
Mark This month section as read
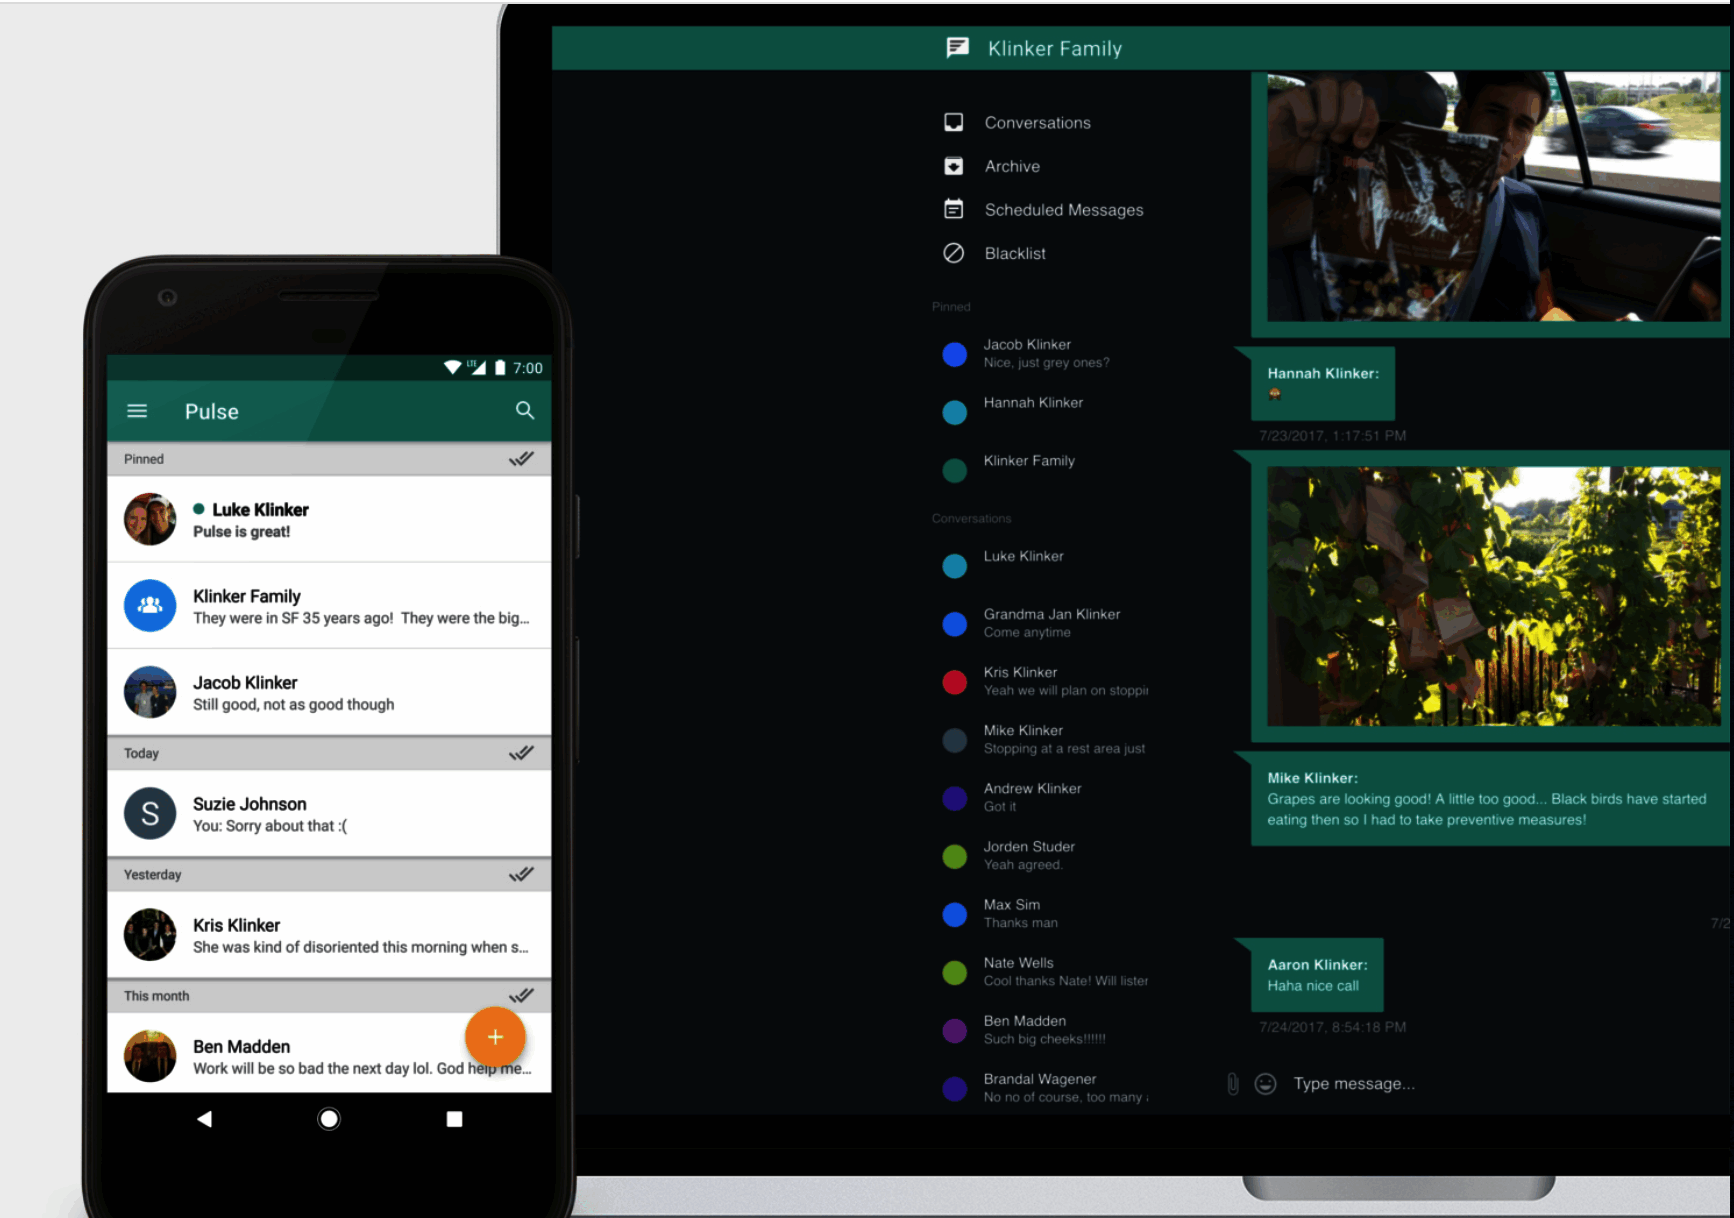[x=521, y=995]
